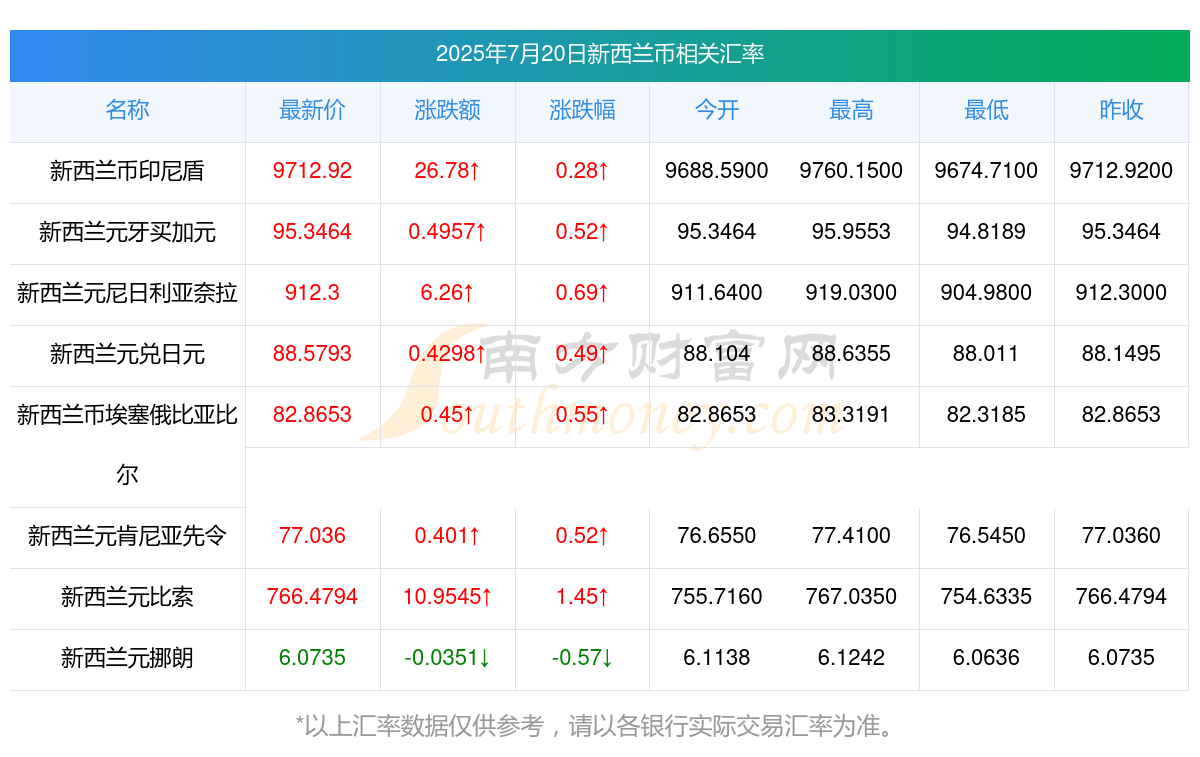Click the high value 95.9553

coord(851,232)
